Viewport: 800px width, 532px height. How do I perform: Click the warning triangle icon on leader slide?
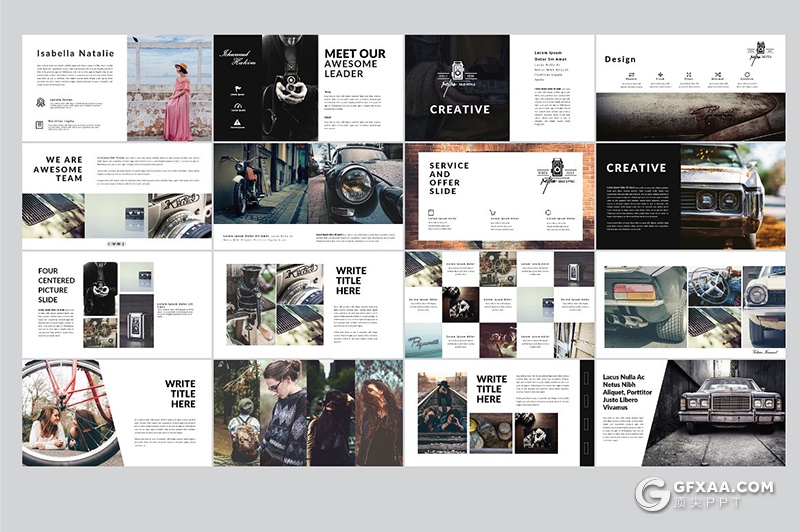pyautogui.click(x=236, y=121)
